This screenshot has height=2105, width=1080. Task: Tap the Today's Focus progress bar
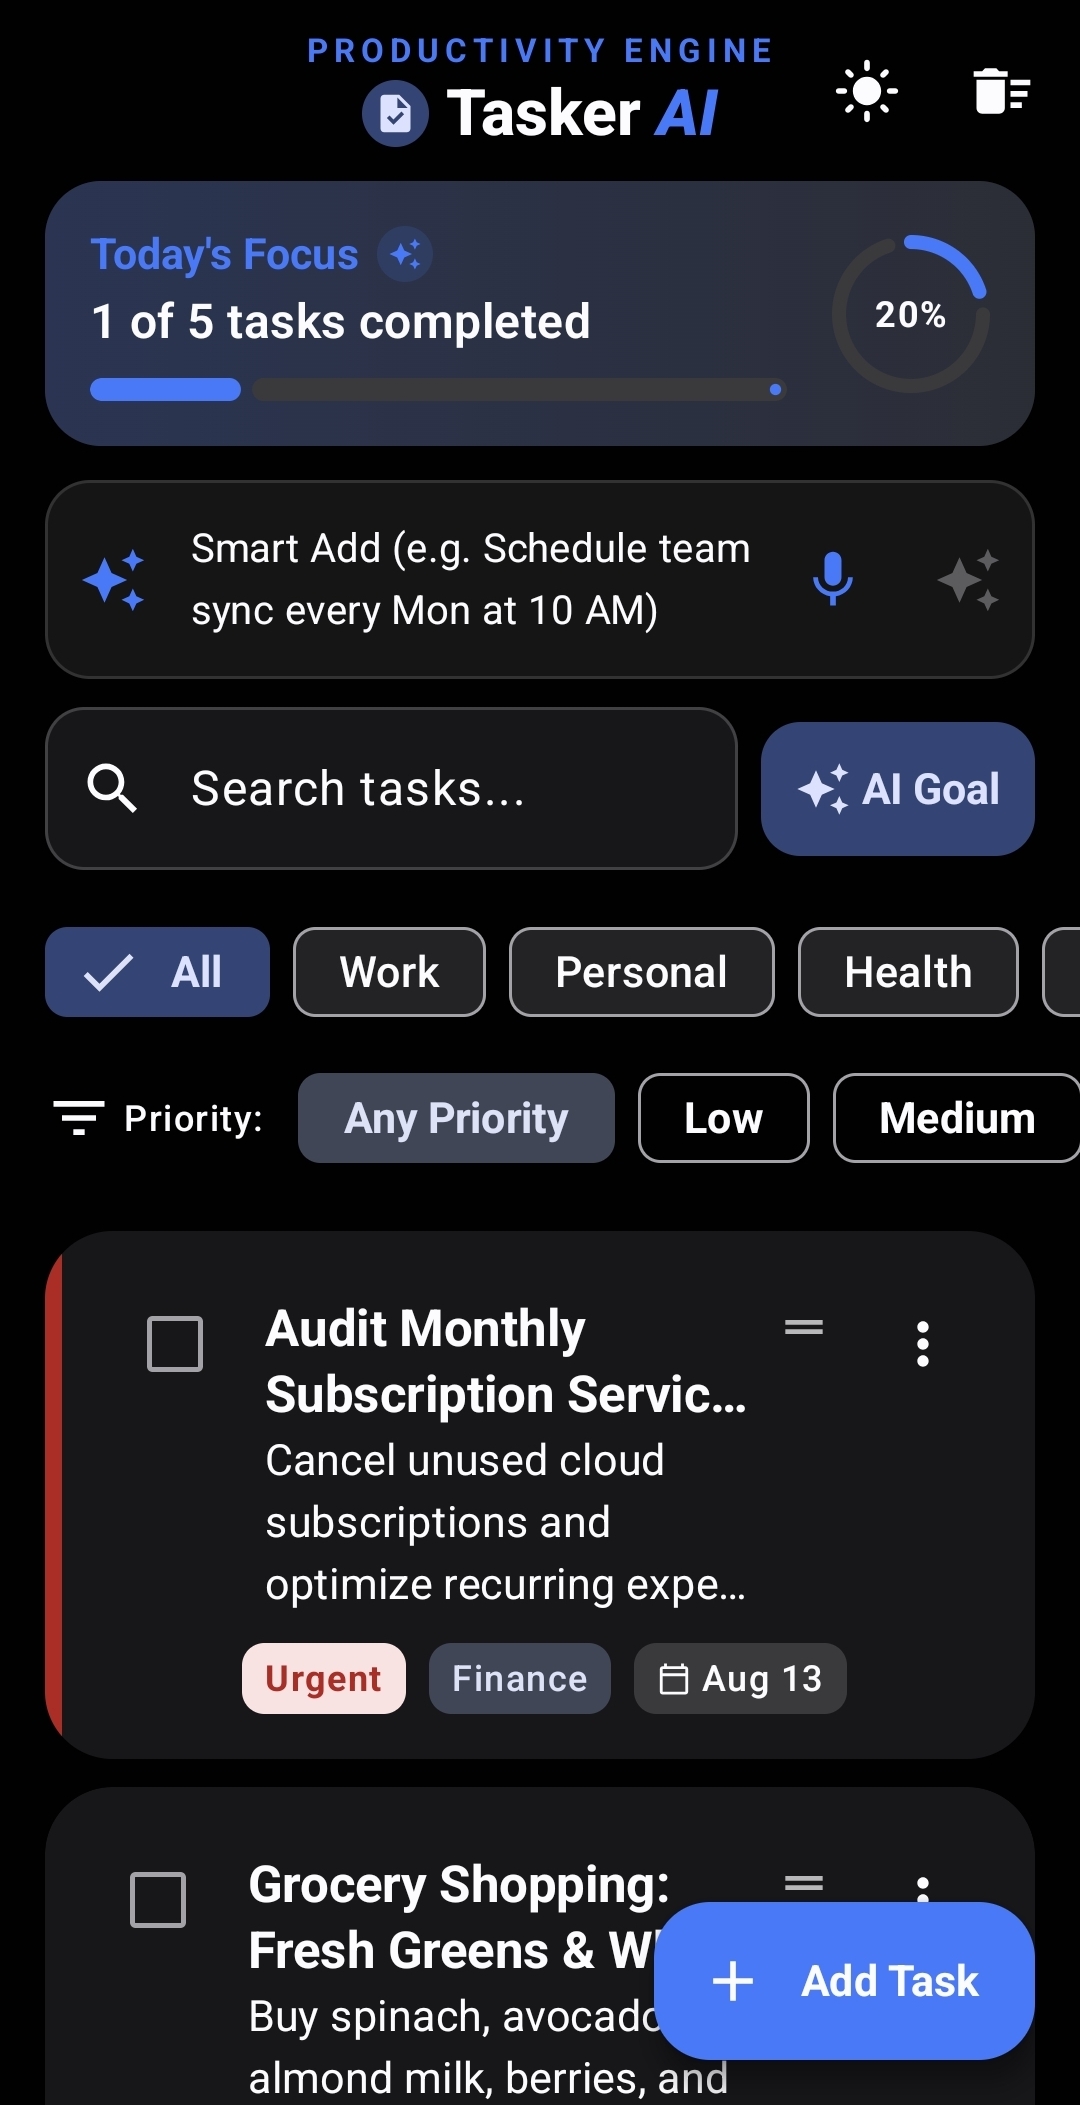pos(438,389)
